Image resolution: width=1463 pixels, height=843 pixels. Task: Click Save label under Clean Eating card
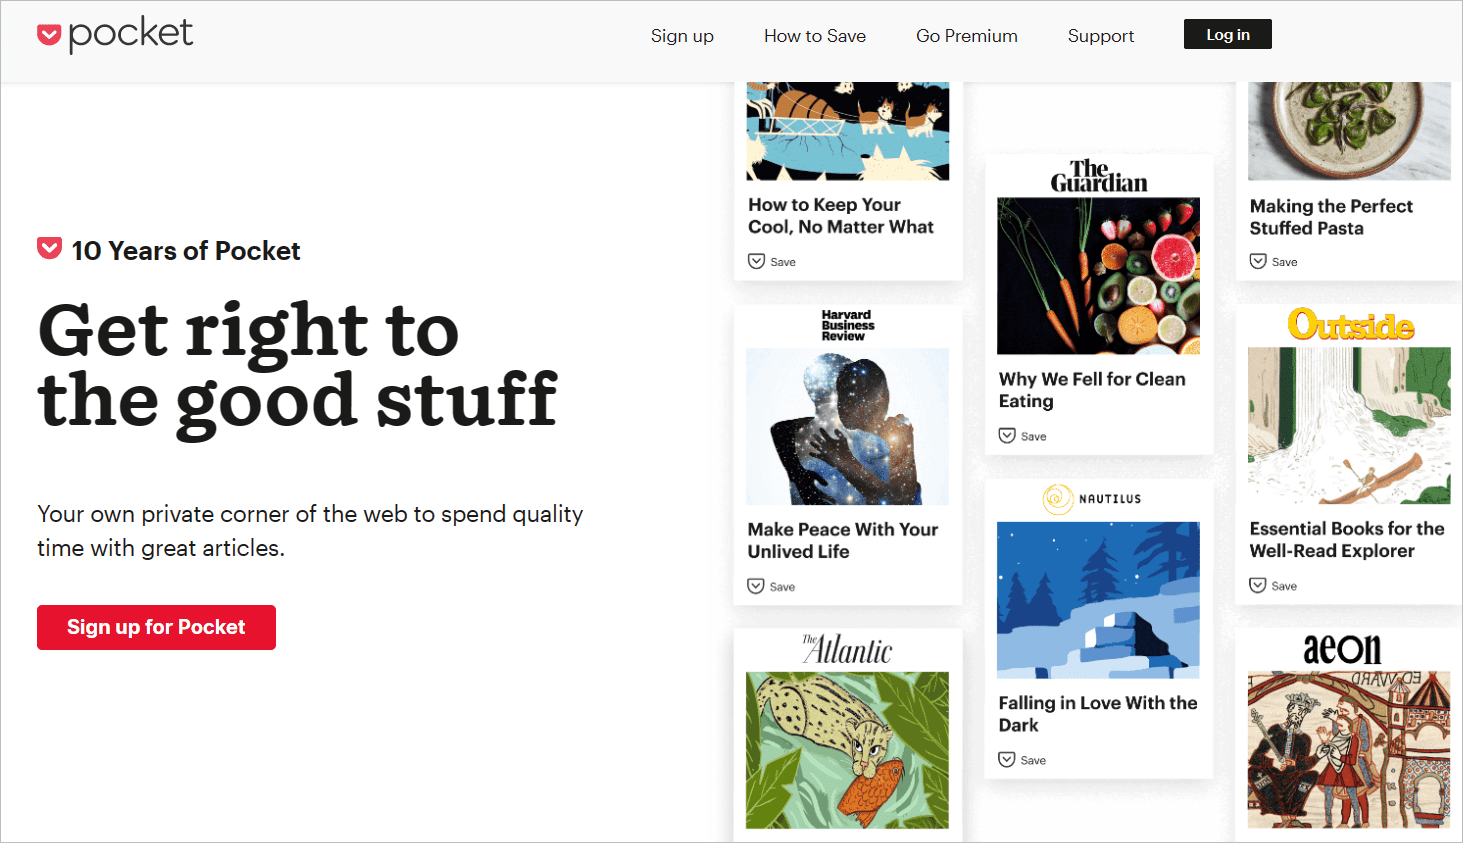pos(1034,437)
